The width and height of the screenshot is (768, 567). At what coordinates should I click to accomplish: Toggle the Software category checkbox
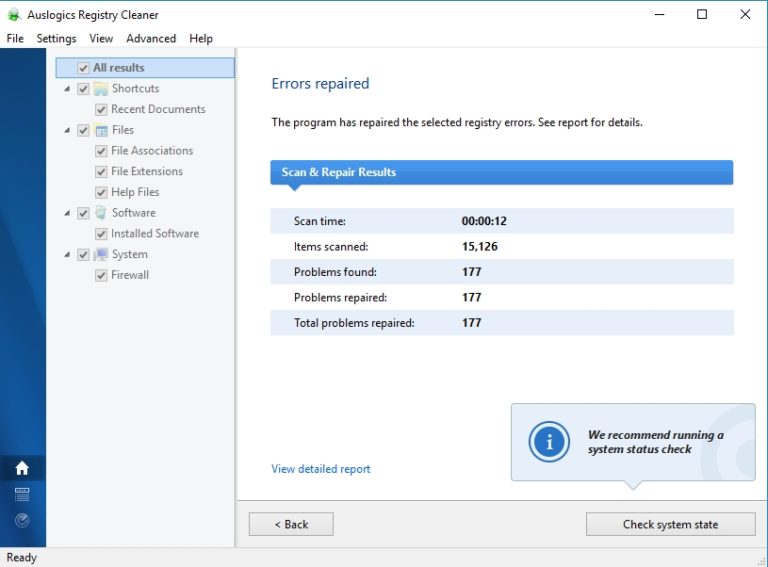coord(83,213)
